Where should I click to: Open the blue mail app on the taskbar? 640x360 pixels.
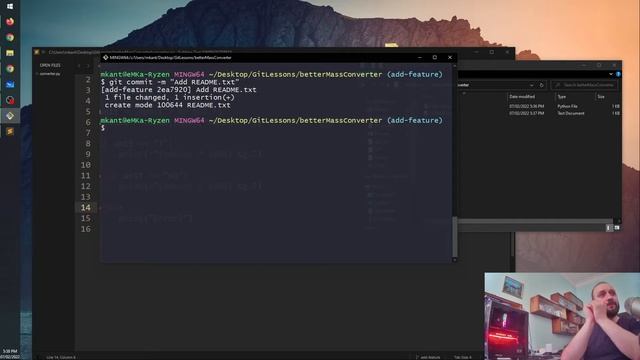click(10, 84)
